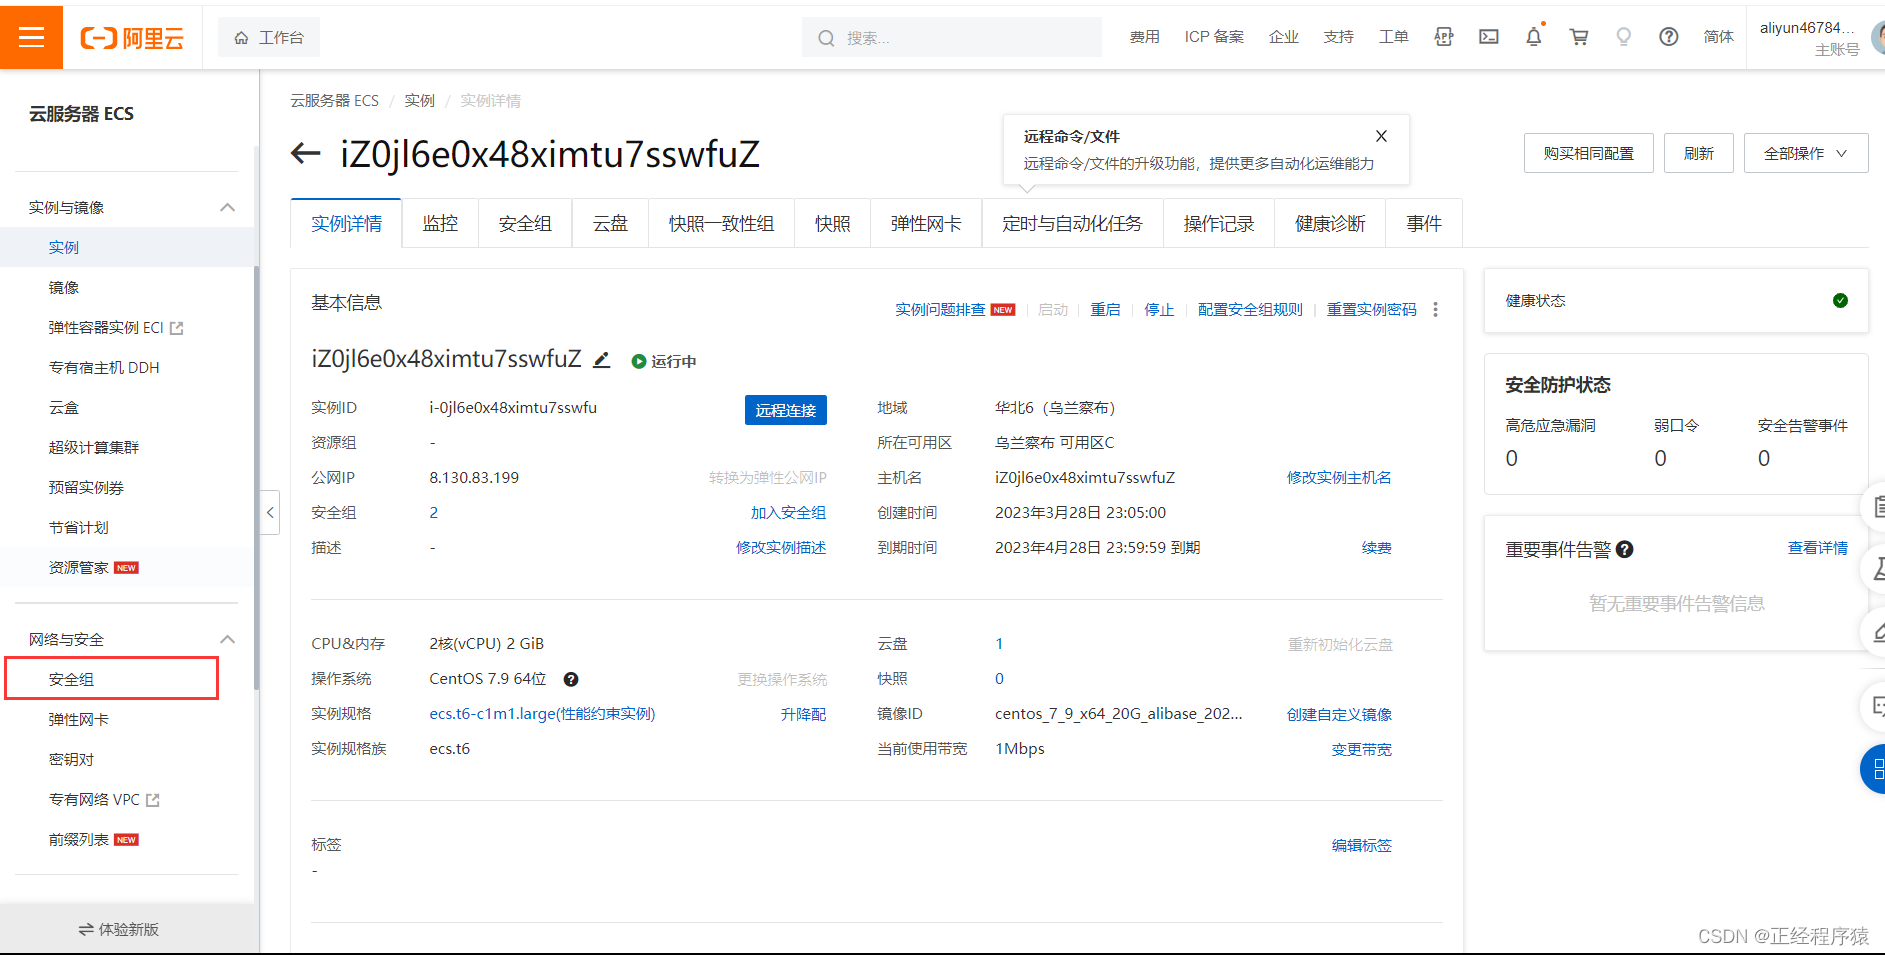1885x955 pixels.
Task: Click the 远程连接 button
Action: click(x=786, y=410)
